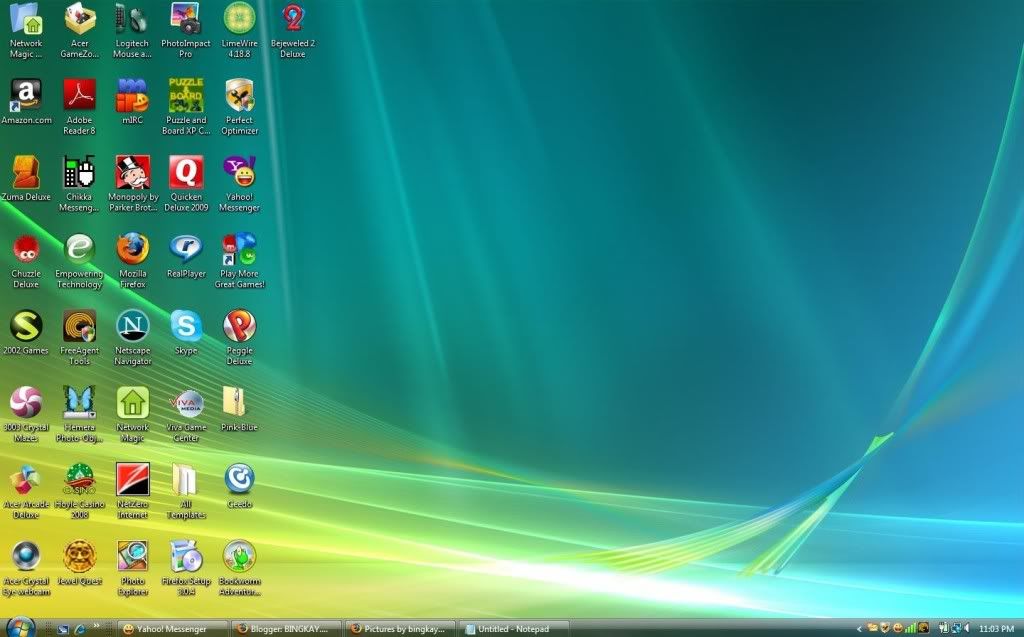The image size is (1024, 637).
Task: Click the Perfect Optimizer desktop icon
Action: [240, 107]
